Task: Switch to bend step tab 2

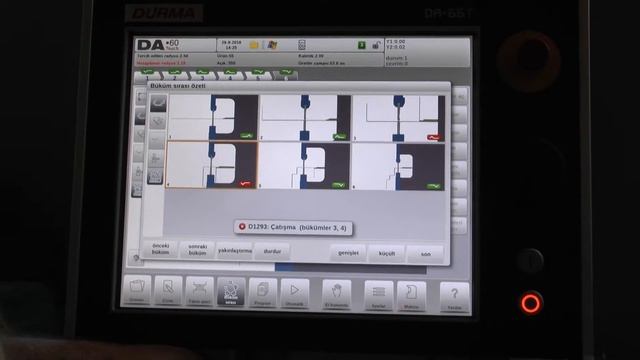Action: click(175, 75)
